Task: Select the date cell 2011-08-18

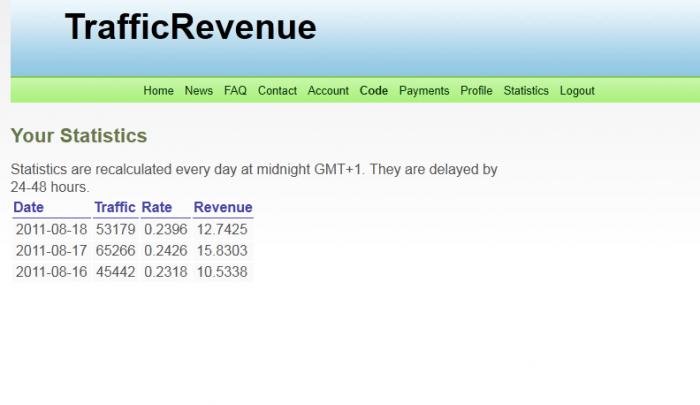Action: point(51,230)
